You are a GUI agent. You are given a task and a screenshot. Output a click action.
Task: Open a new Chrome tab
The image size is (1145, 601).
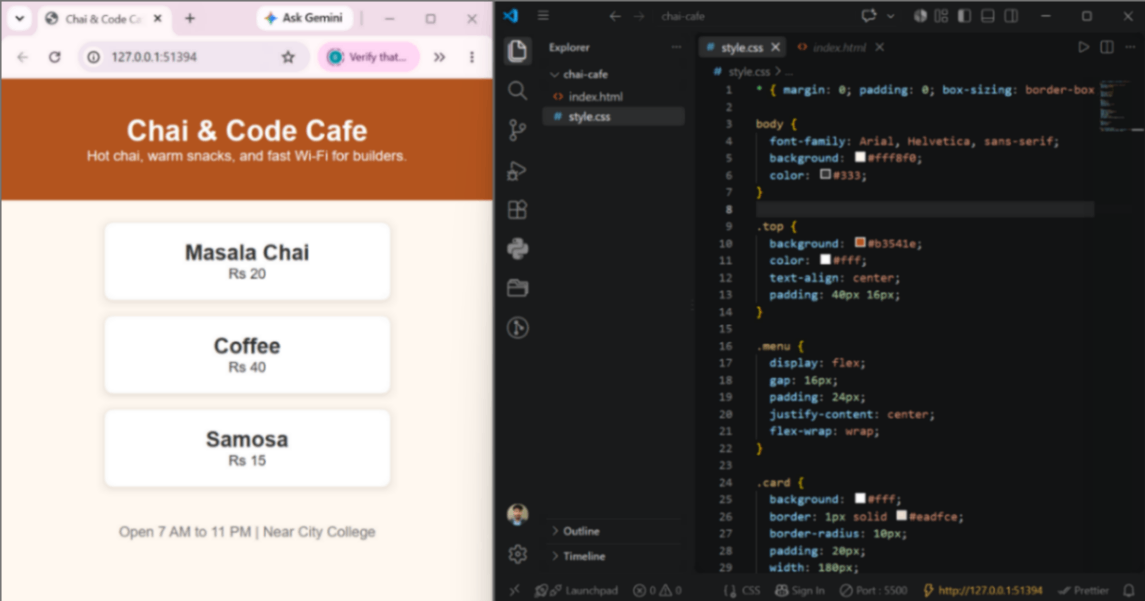[x=190, y=19]
